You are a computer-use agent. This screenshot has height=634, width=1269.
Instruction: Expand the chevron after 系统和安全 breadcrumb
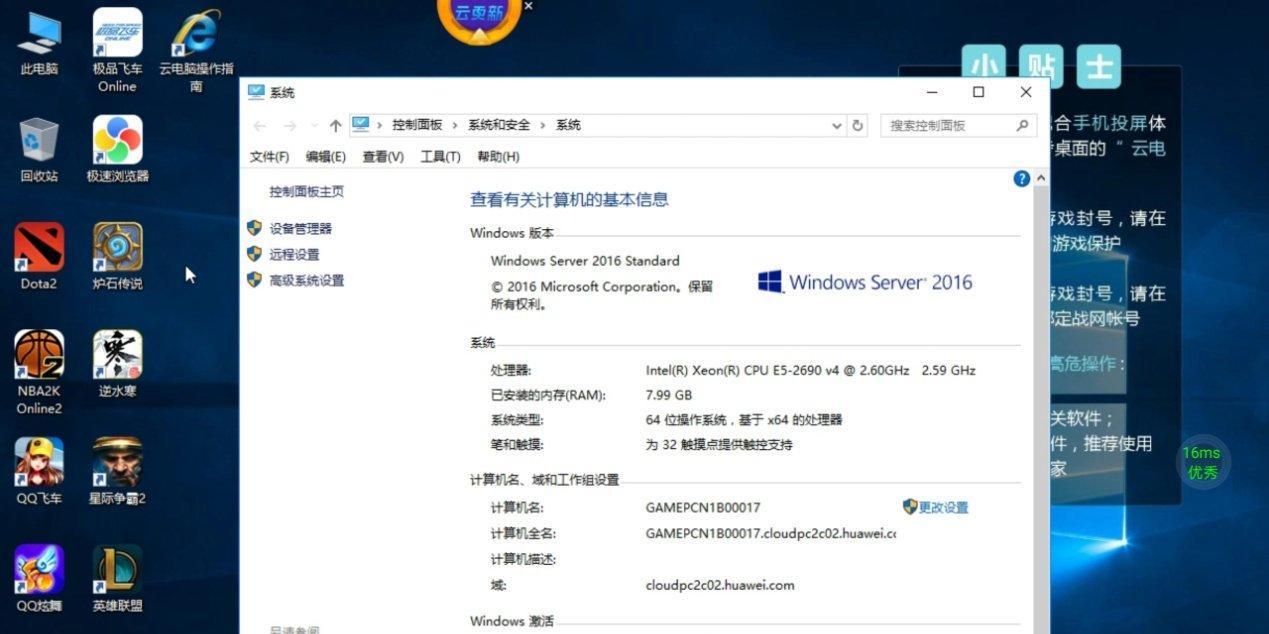[543, 126]
